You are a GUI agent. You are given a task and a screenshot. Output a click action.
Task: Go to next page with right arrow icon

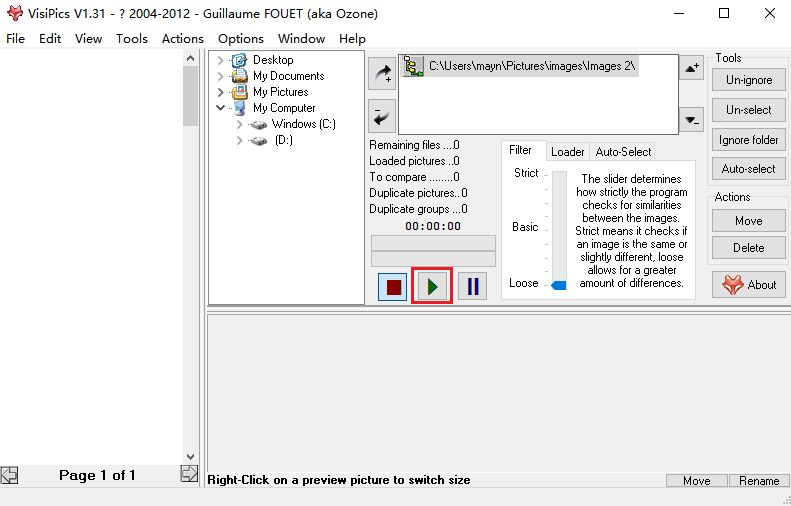[189, 474]
